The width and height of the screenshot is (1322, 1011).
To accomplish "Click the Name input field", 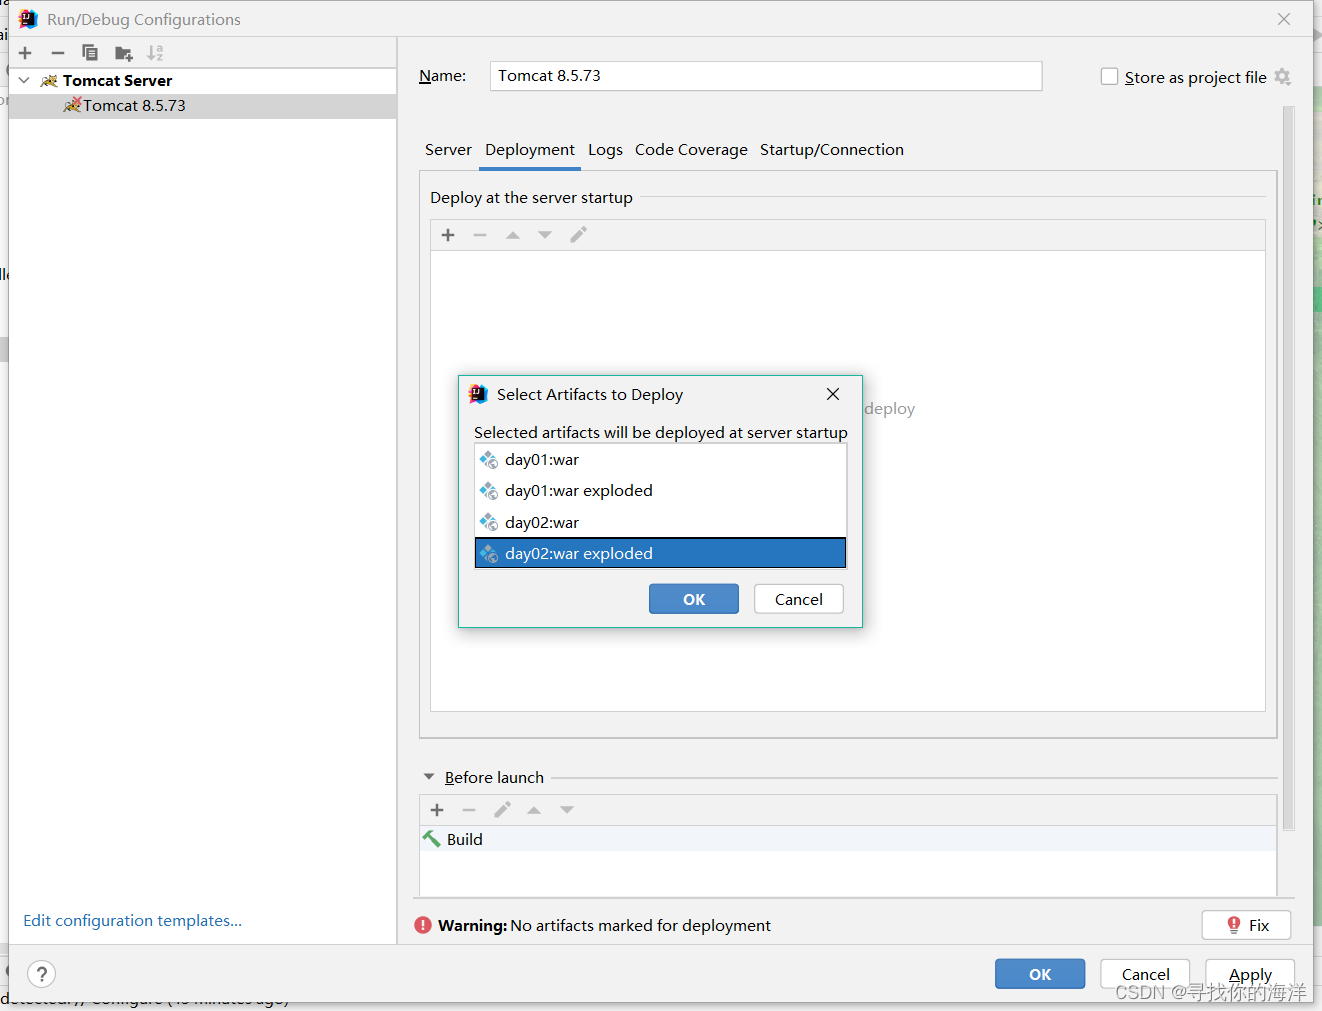I will pos(765,76).
